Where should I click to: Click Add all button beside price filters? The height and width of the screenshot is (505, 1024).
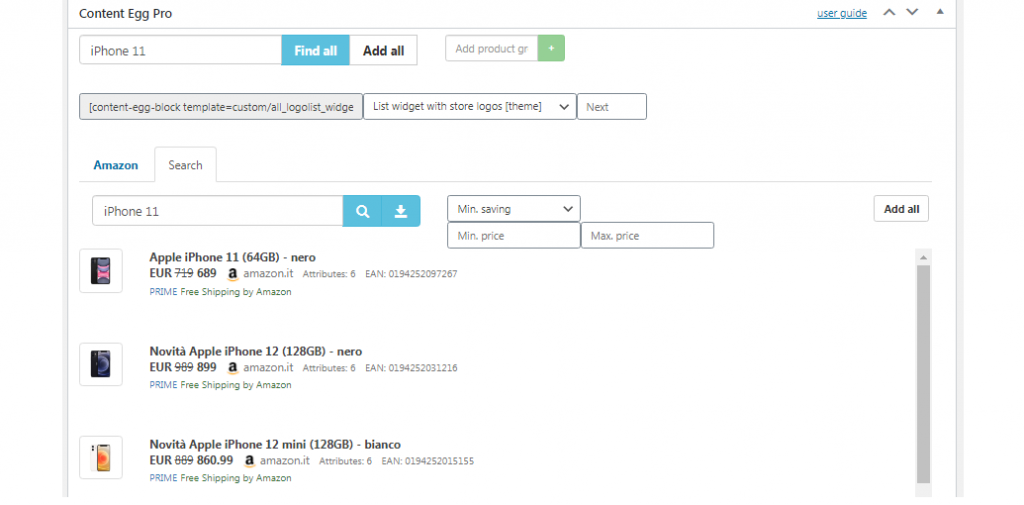tap(901, 209)
